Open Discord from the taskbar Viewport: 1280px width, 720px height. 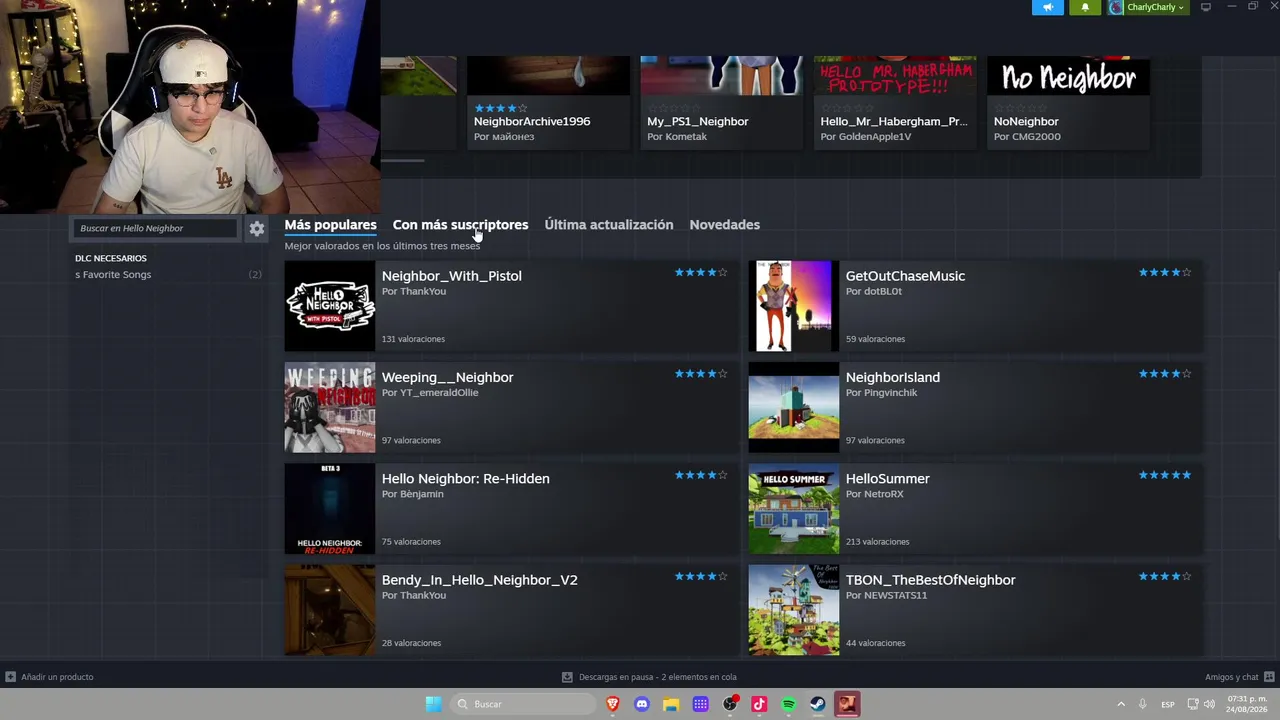(x=642, y=704)
